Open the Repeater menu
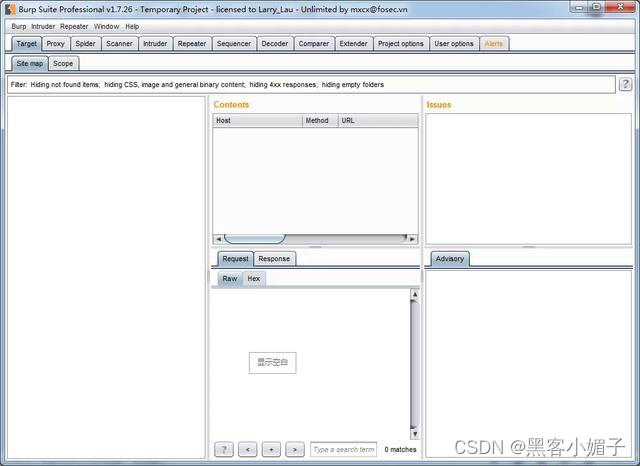The width and height of the screenshot is (640, 466). (x=74, y=27)
